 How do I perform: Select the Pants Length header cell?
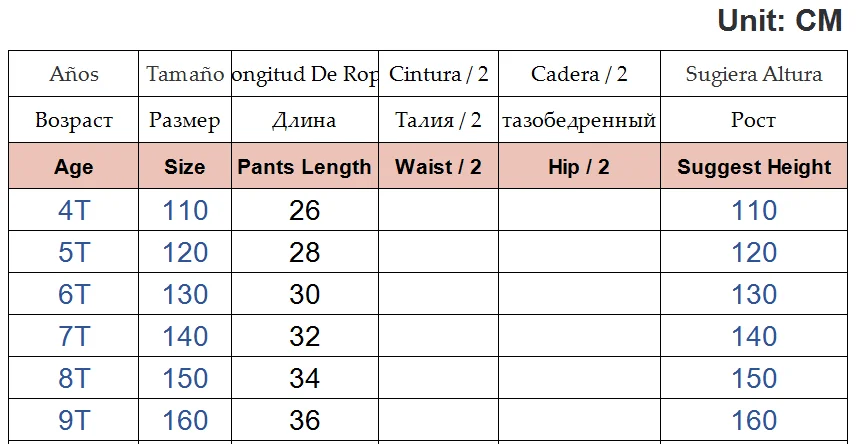point(304,167)
